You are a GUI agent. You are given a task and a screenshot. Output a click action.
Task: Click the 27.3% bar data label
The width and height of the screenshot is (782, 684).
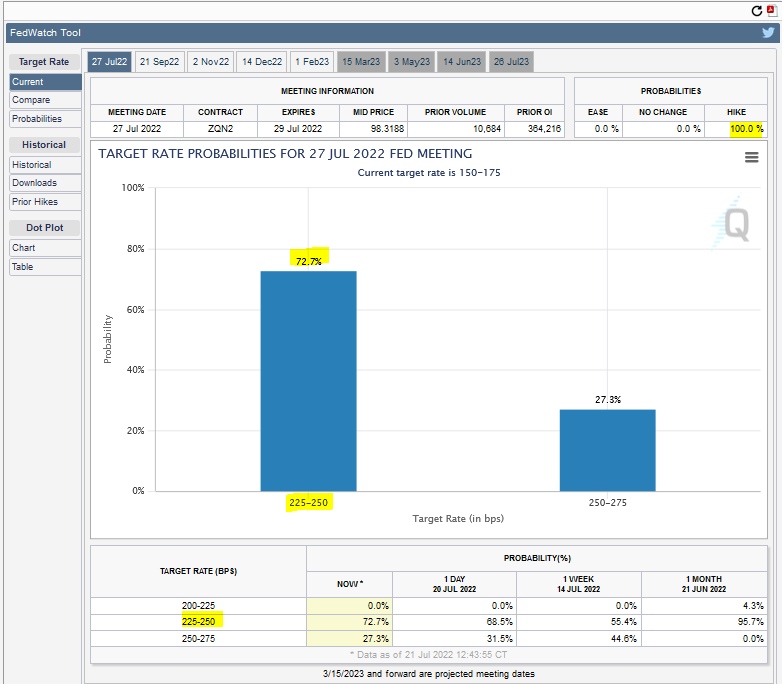(608, 400)
